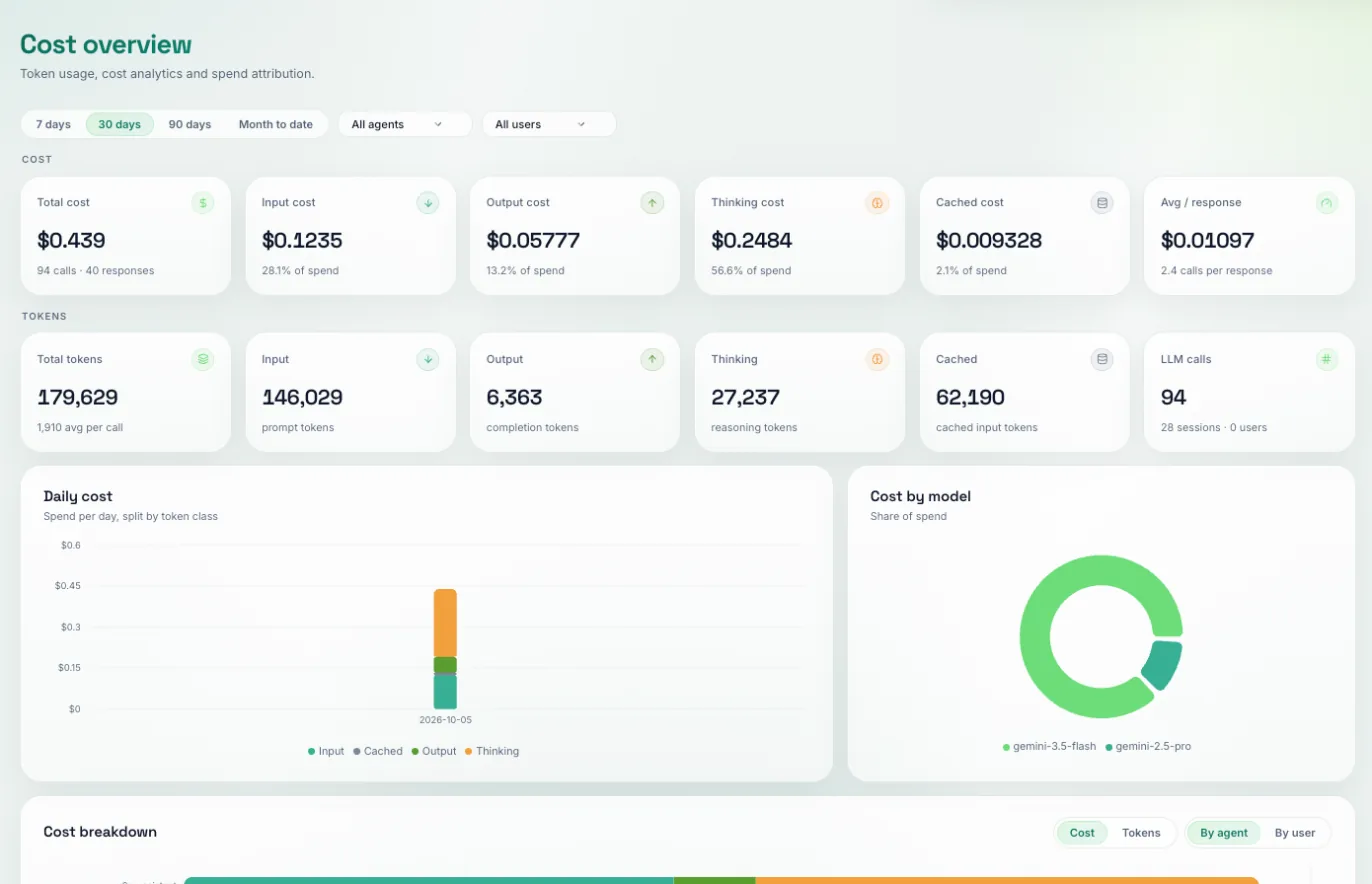This screenshot has width=1372, height=884.
Task: Click the Thinking cost value $0.2484
Action: (x=754, y=240)
